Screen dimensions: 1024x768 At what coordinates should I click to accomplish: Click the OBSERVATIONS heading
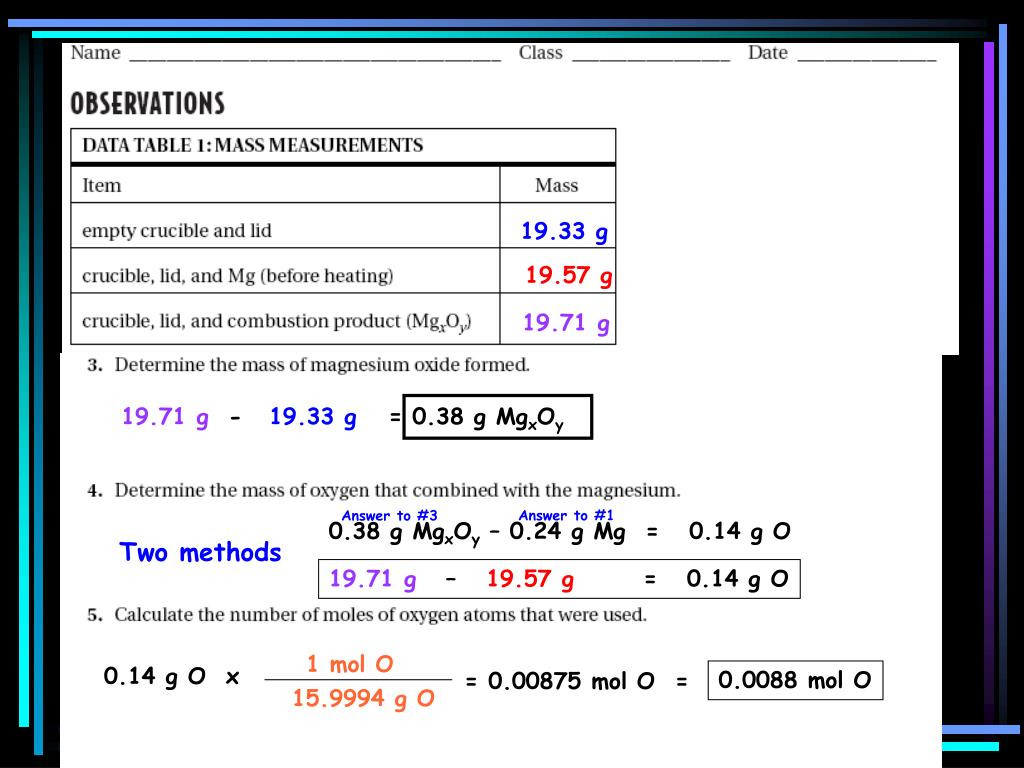(148, 103)
